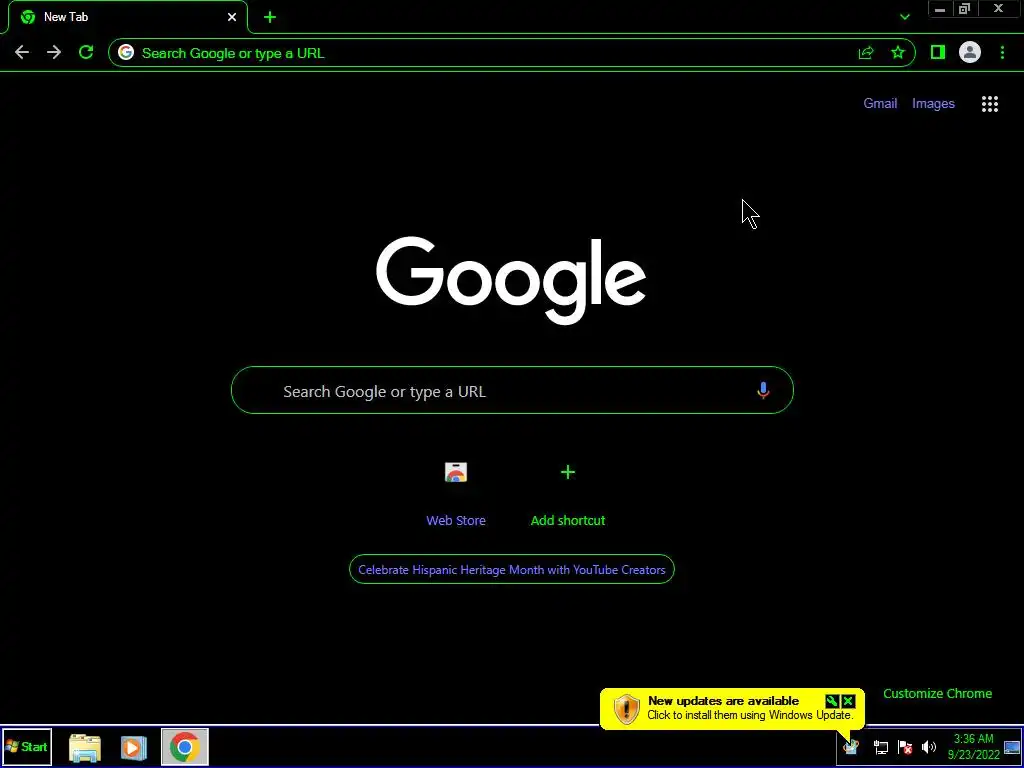Expand the tab search chevron
Viewport: 1024px width, 768px height.
904,17
